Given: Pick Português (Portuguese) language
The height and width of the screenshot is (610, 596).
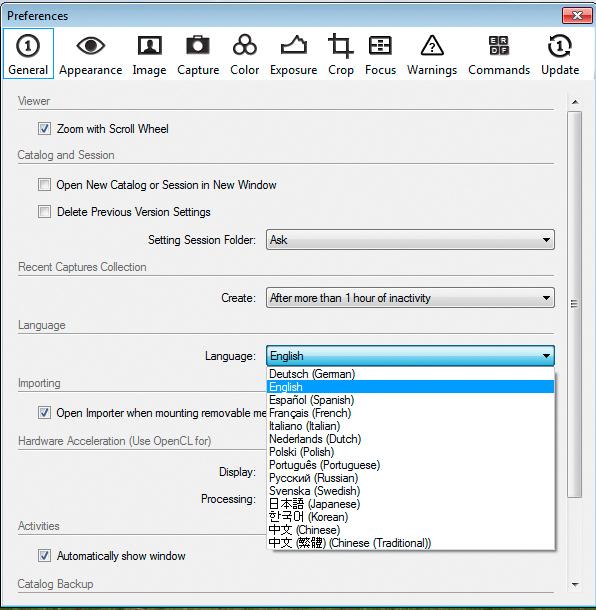Looking at the screenshot, I should pyautogui.click(x=410, y=465).
